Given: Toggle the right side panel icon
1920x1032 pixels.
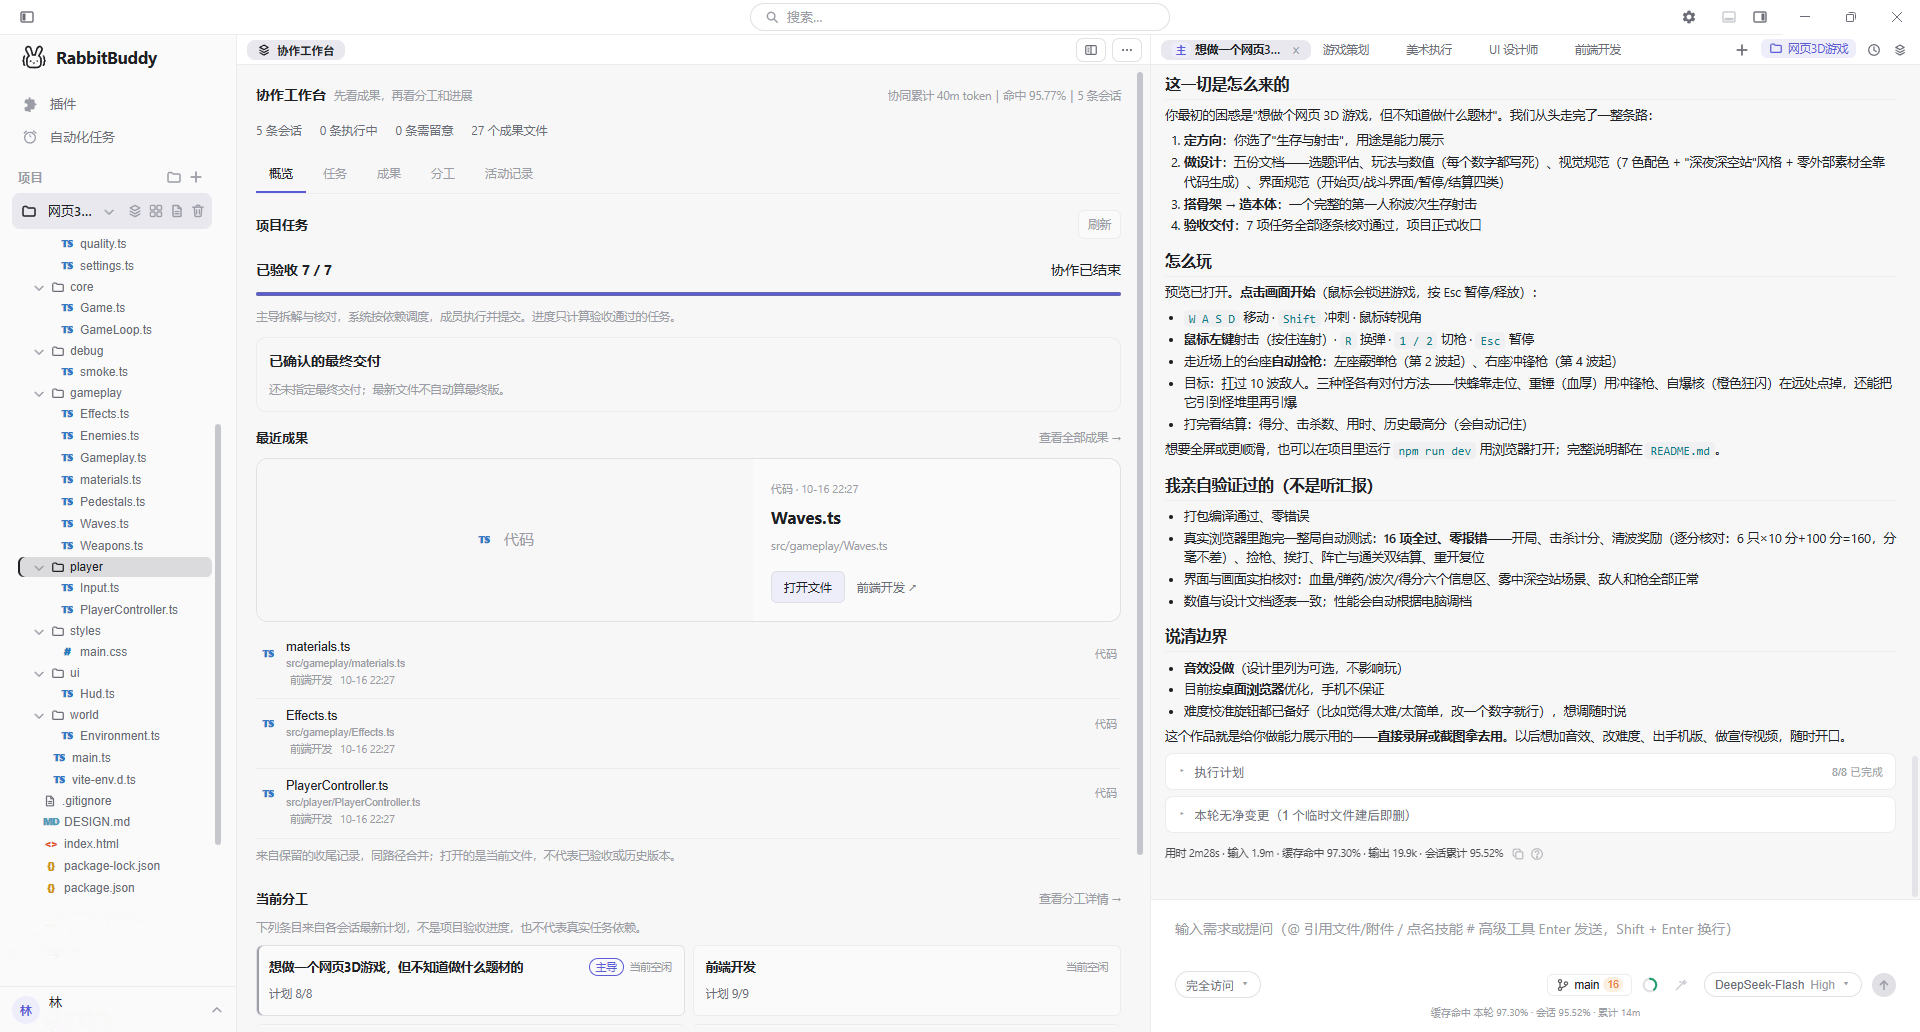Looking at the screenshot, I should pos(1760,17).
